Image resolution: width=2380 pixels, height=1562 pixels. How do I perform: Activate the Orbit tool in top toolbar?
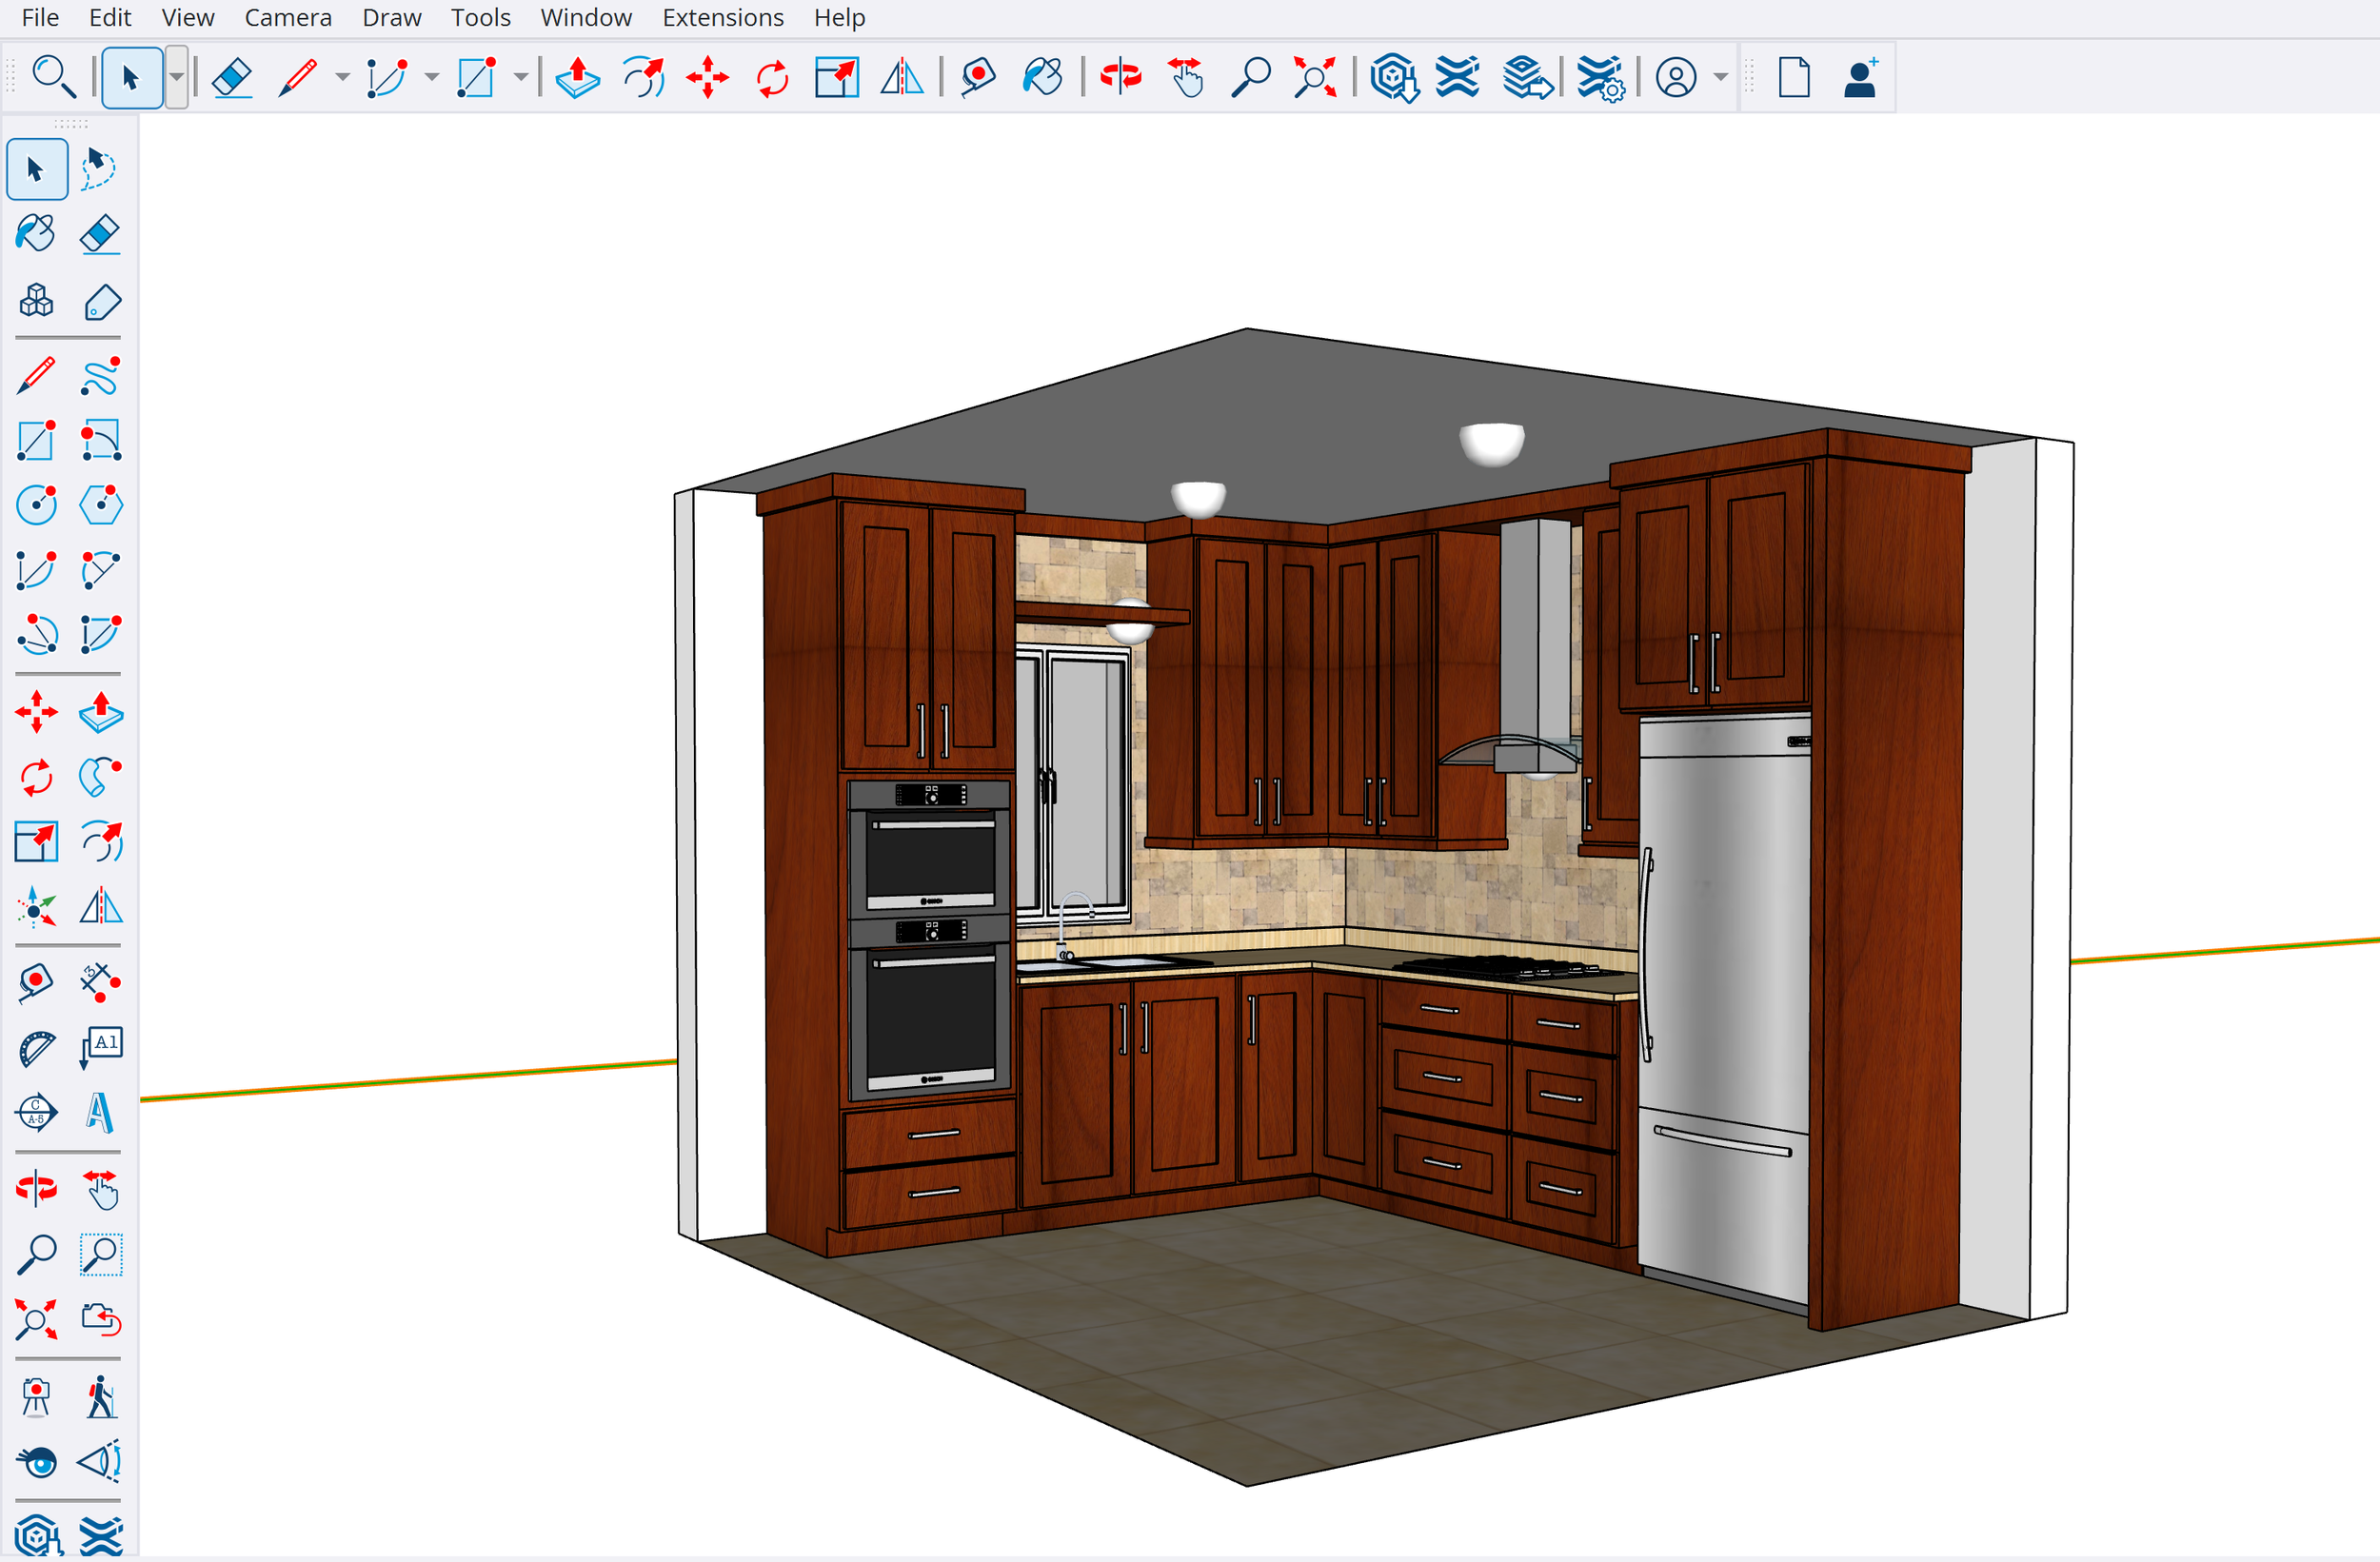click(1120, 77)
